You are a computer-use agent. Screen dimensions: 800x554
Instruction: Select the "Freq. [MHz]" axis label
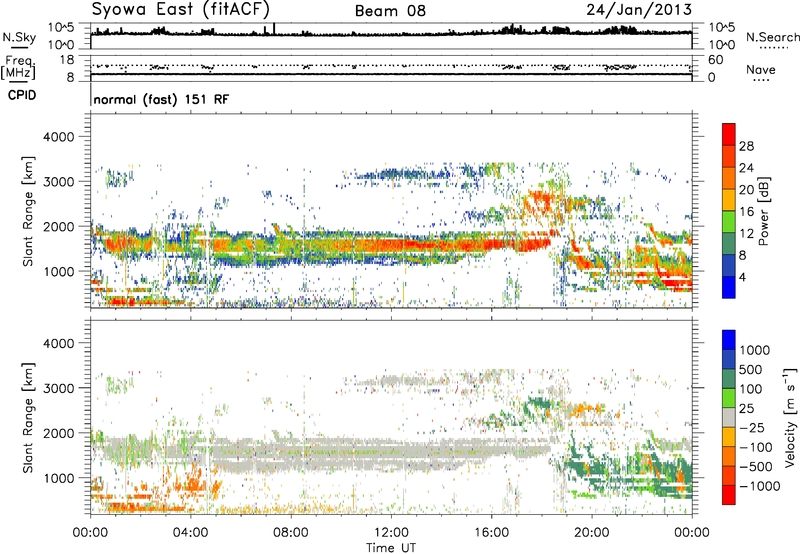point(18,67)
